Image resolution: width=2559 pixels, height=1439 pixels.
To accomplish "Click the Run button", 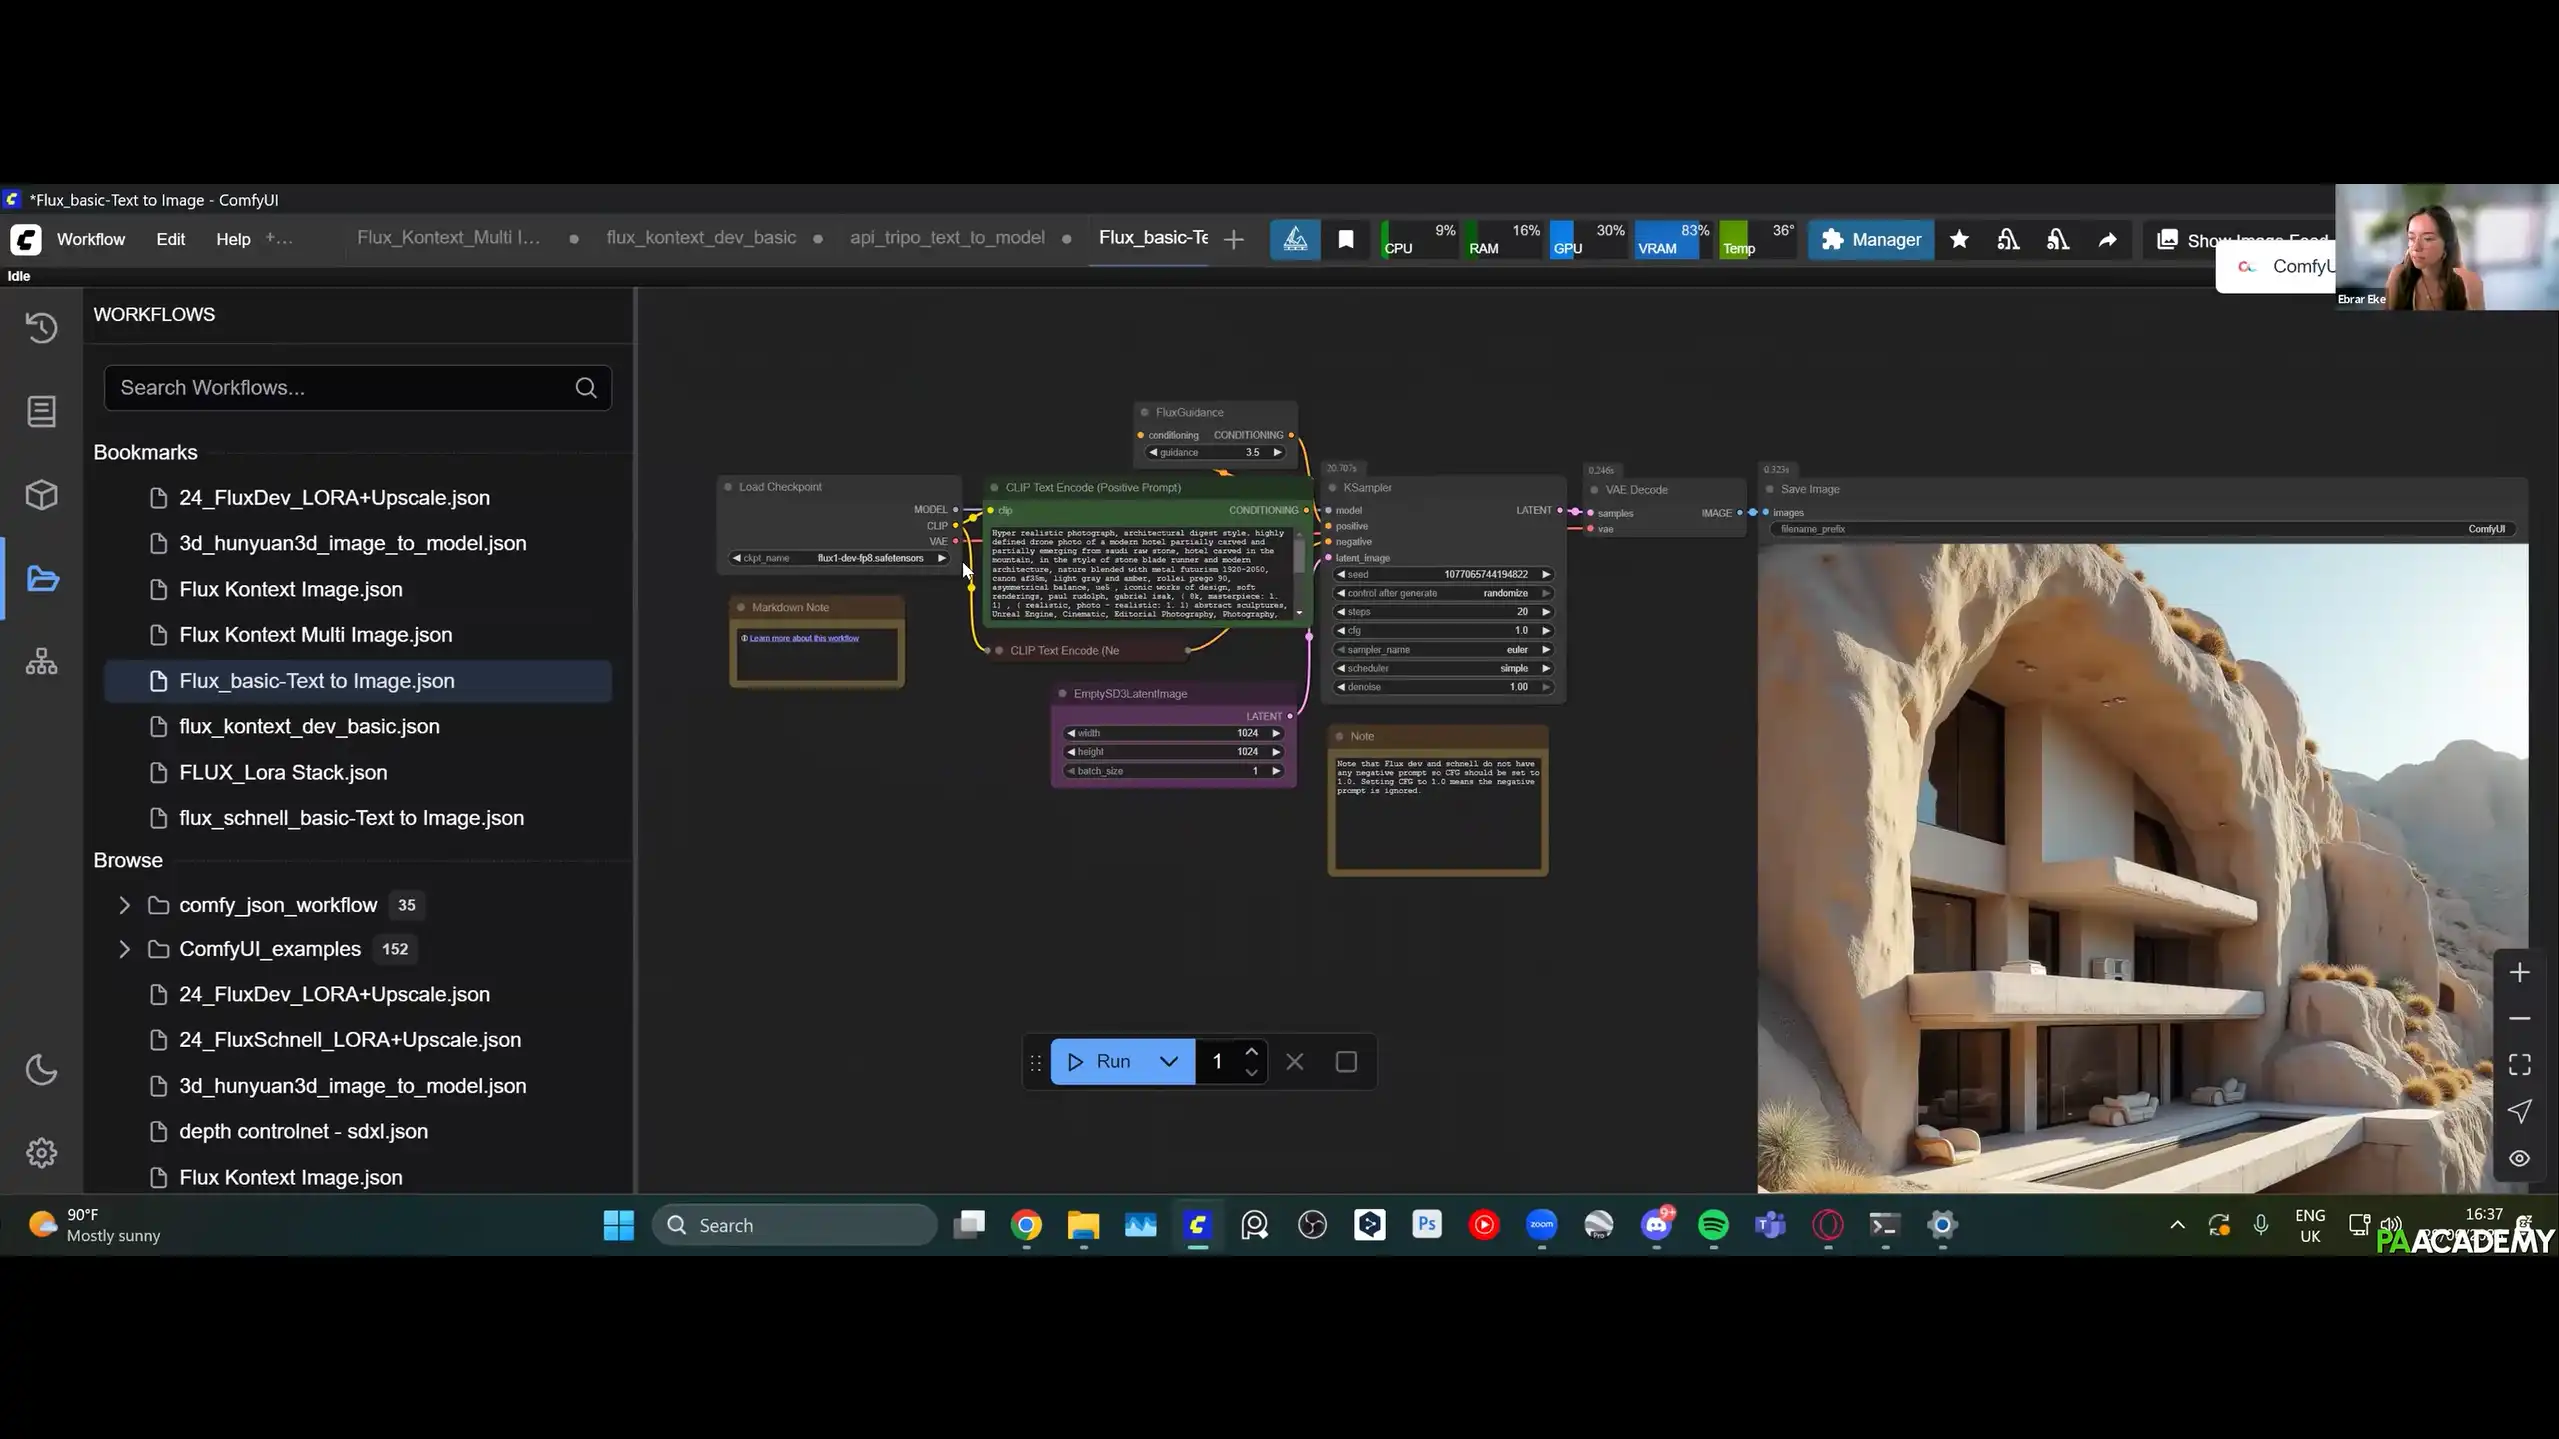I will [1098, 1062].
